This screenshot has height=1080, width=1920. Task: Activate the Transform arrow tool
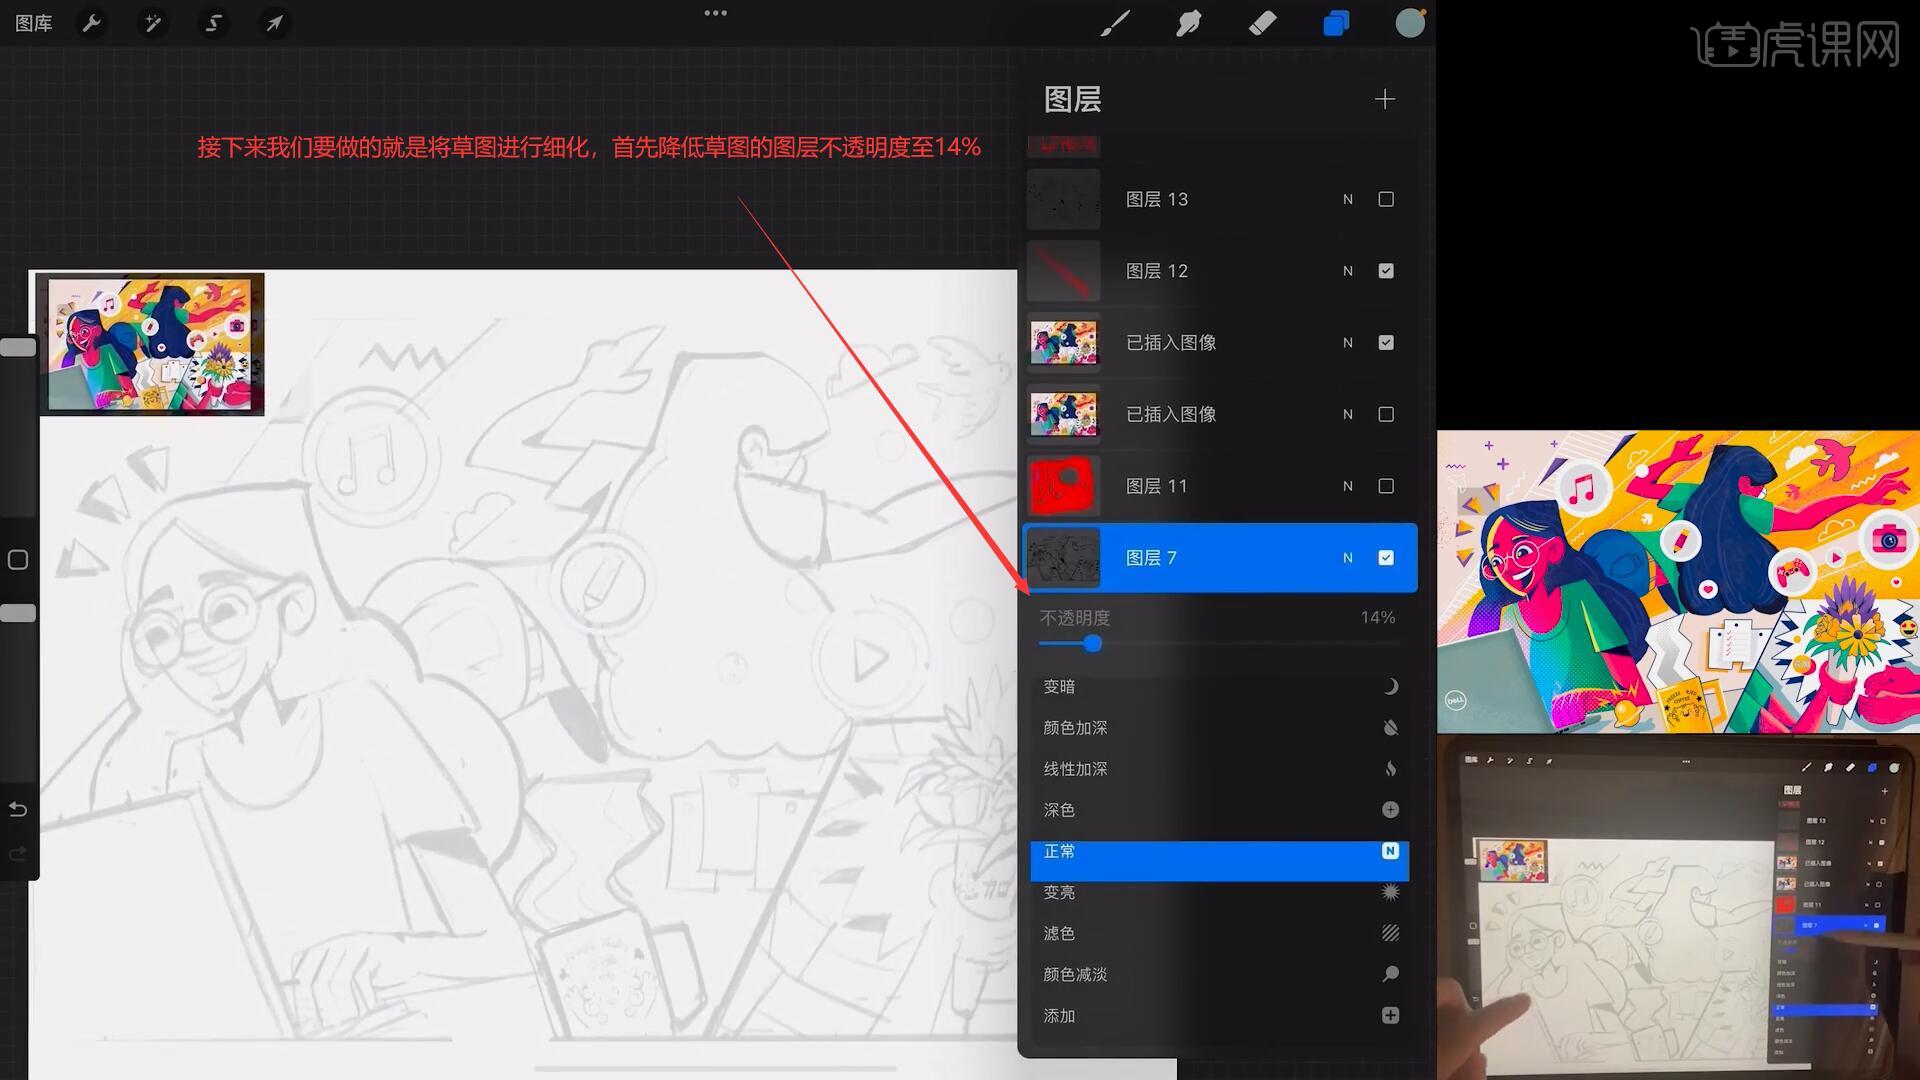(274, 23)
